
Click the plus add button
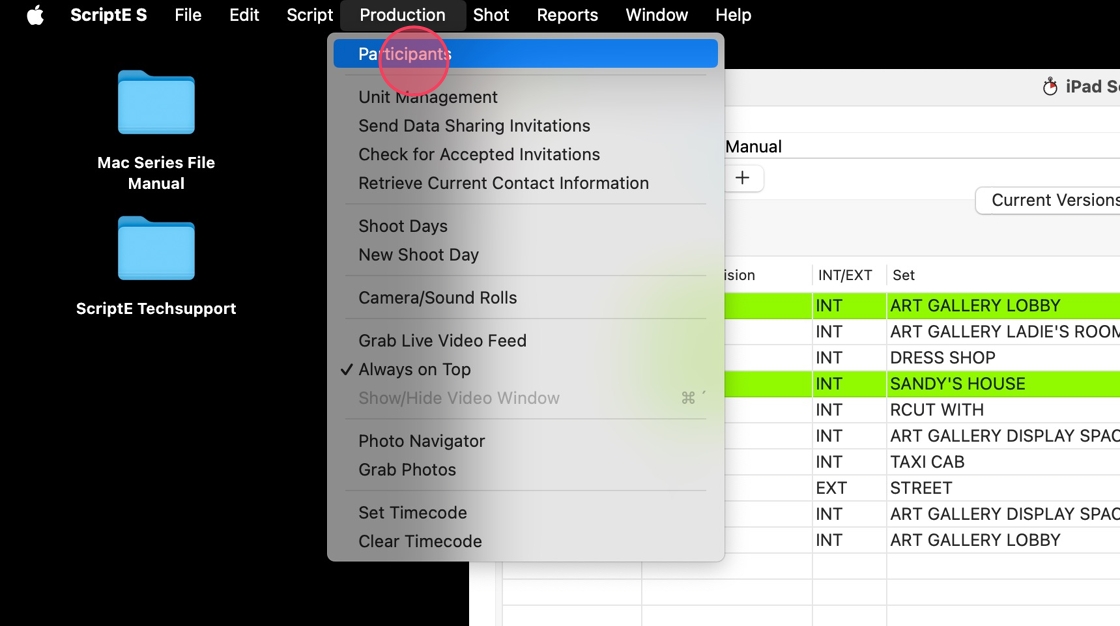[x=742, y=178]
